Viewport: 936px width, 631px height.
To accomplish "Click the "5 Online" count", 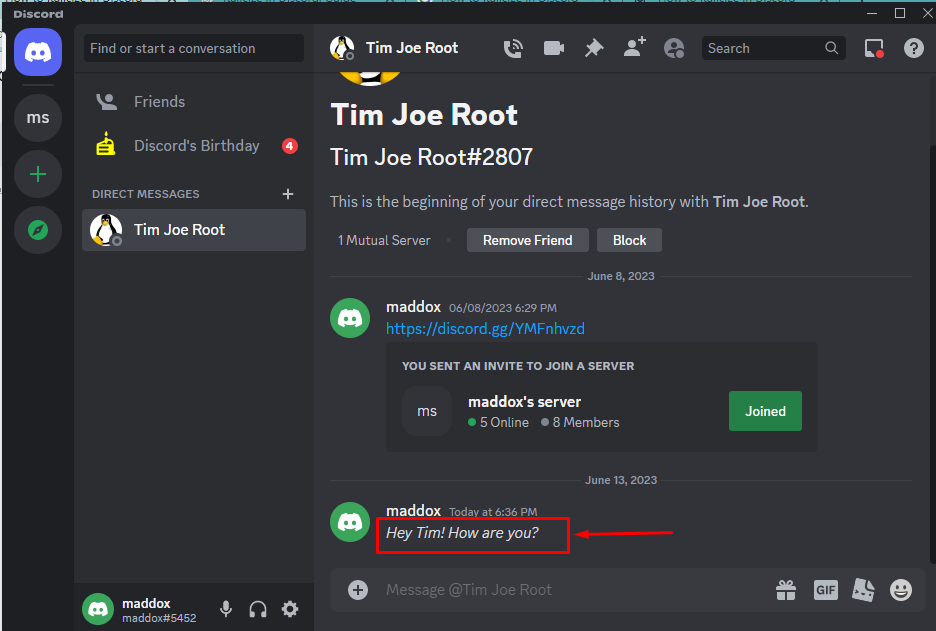I will coord(504,423).
